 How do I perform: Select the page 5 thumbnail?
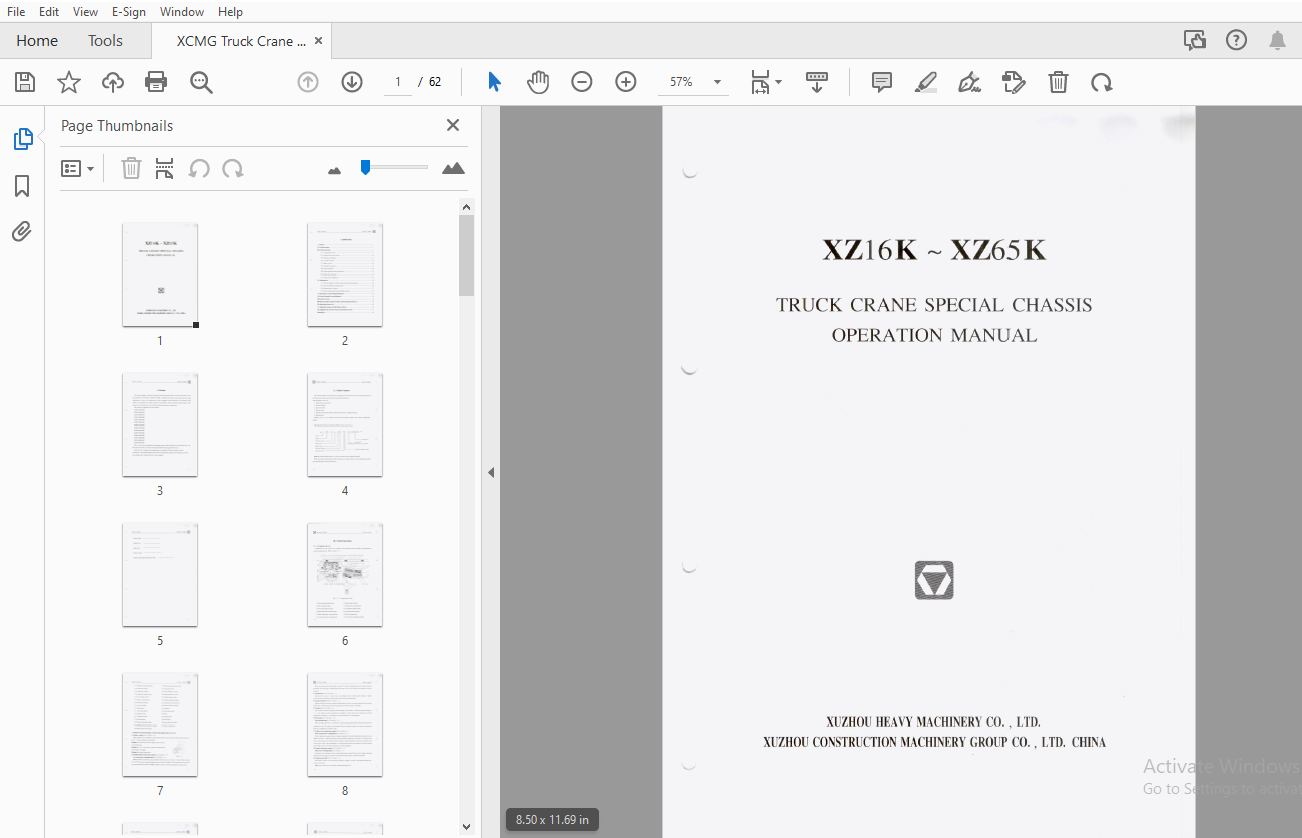(160, 575)
